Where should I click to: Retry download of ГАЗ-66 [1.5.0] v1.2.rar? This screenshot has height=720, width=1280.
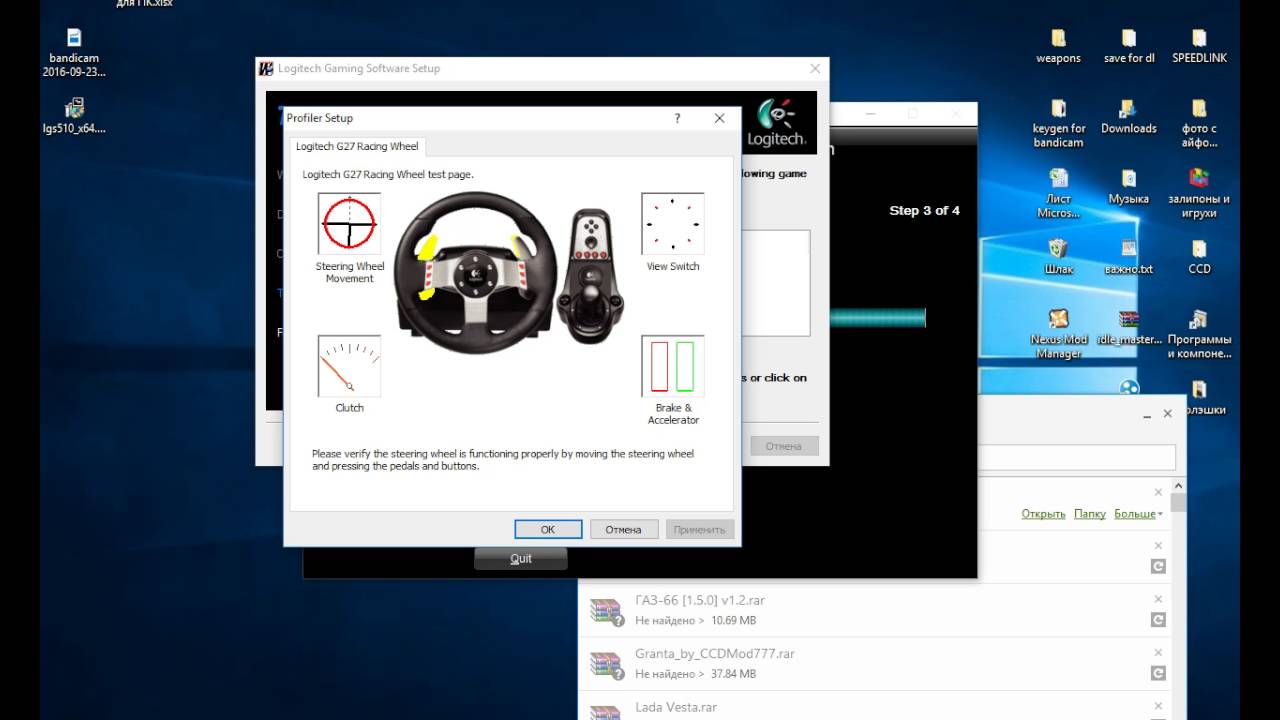(x=1158, y=620)
